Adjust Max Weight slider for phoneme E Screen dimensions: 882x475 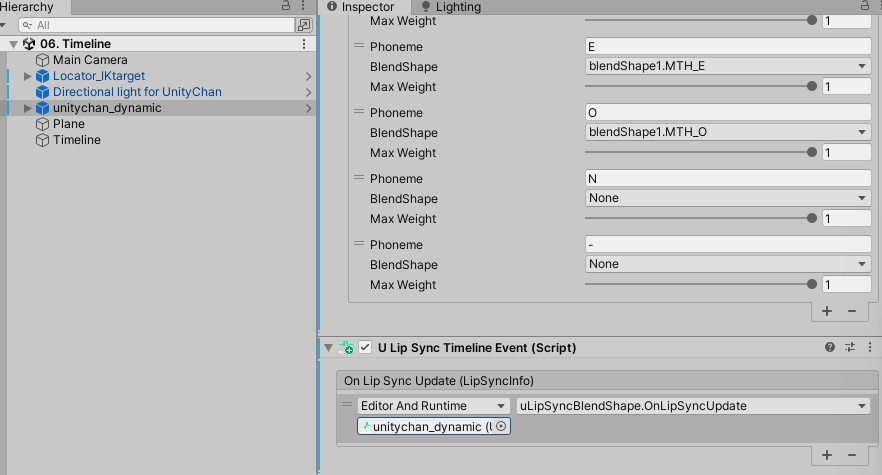(x=701, y=86)
